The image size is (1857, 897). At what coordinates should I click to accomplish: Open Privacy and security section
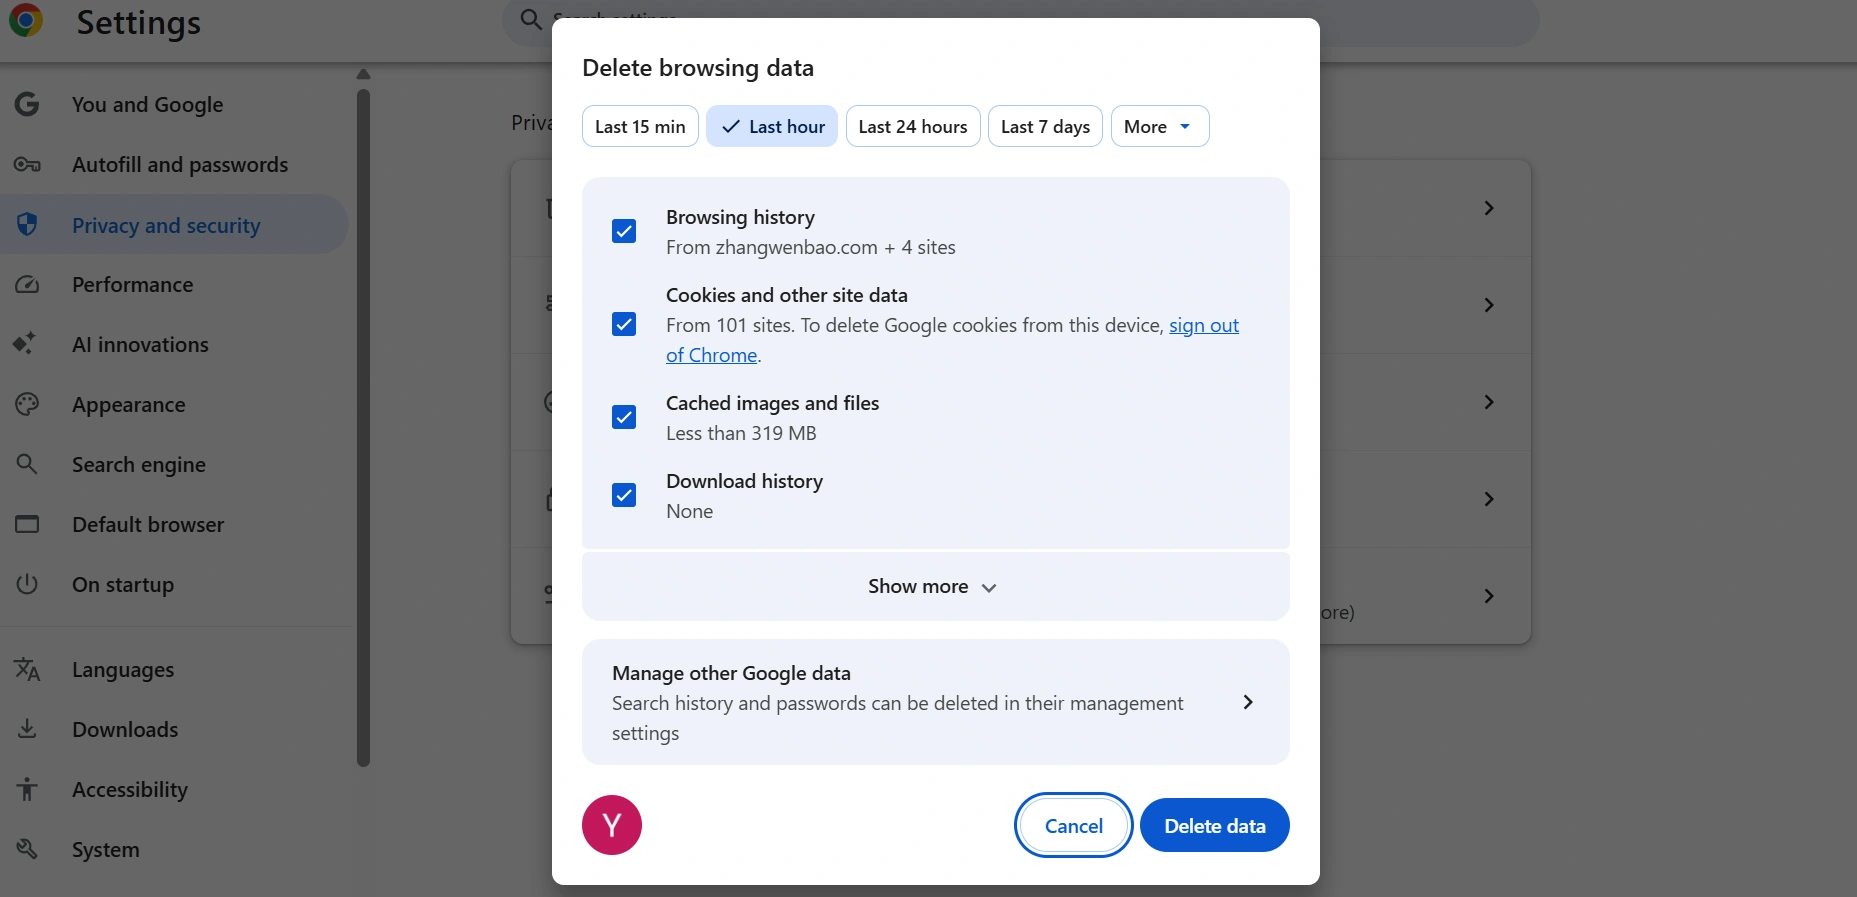tap(174, 224)
